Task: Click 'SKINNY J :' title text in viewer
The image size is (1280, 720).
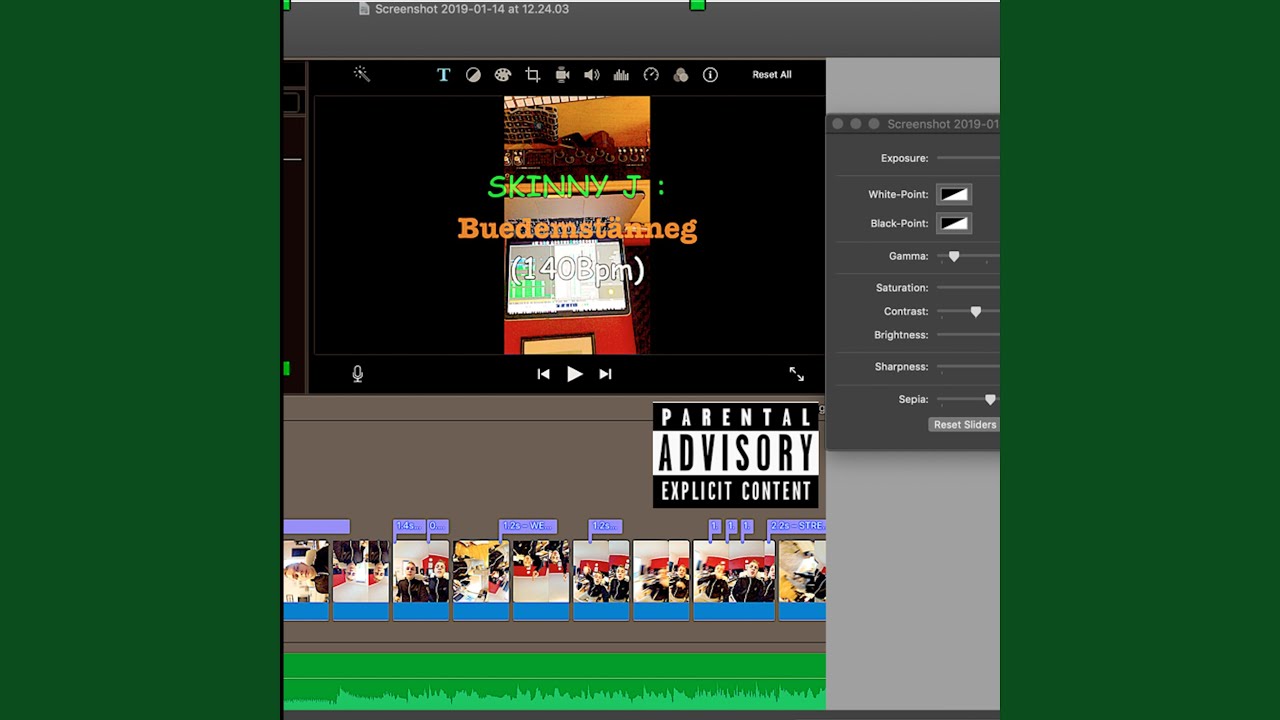Action: 576,187
